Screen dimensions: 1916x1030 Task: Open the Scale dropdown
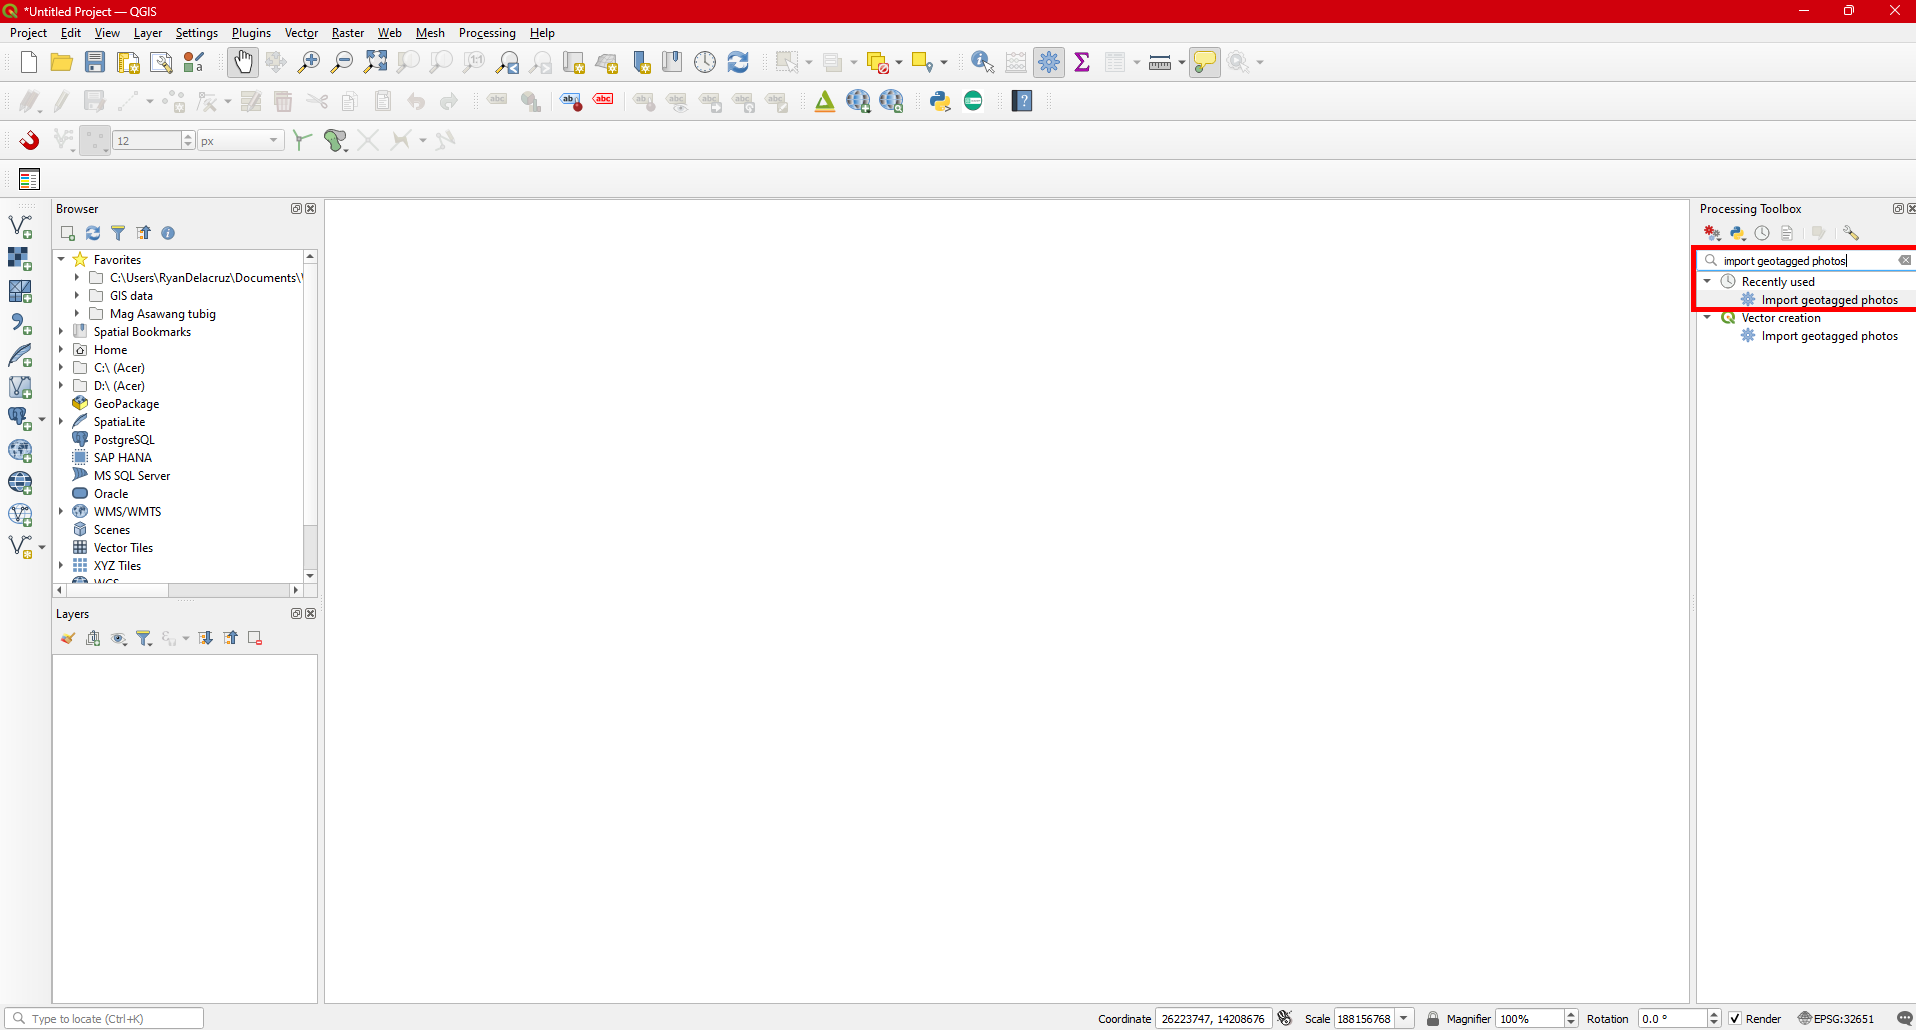[x=1404, y=1019]
